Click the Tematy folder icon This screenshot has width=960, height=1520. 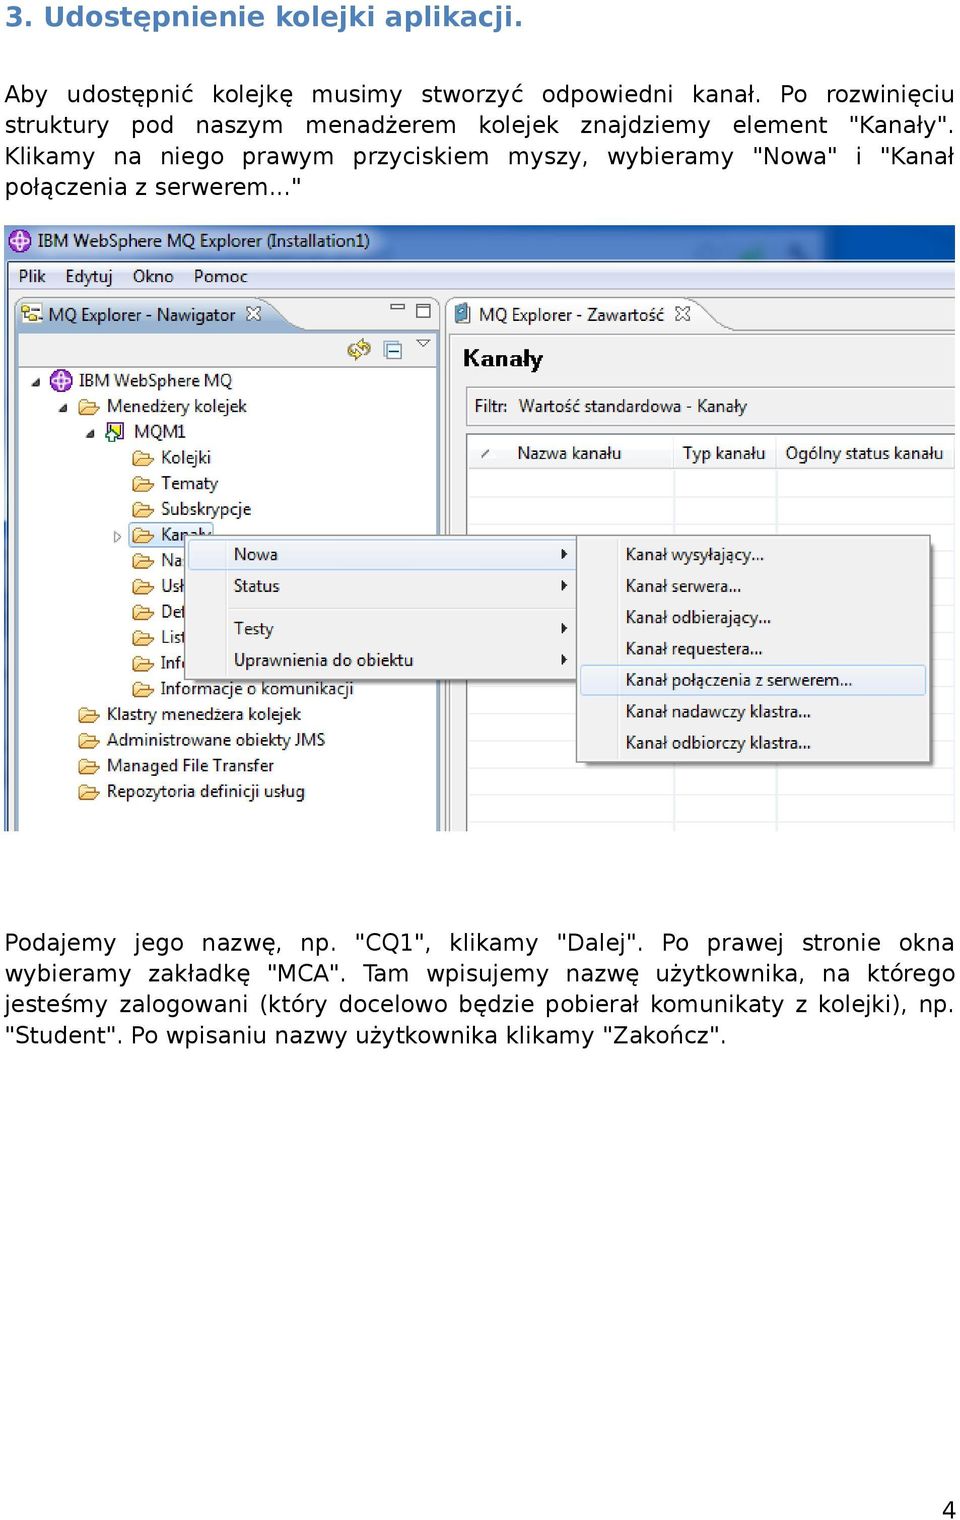[143, 484]
